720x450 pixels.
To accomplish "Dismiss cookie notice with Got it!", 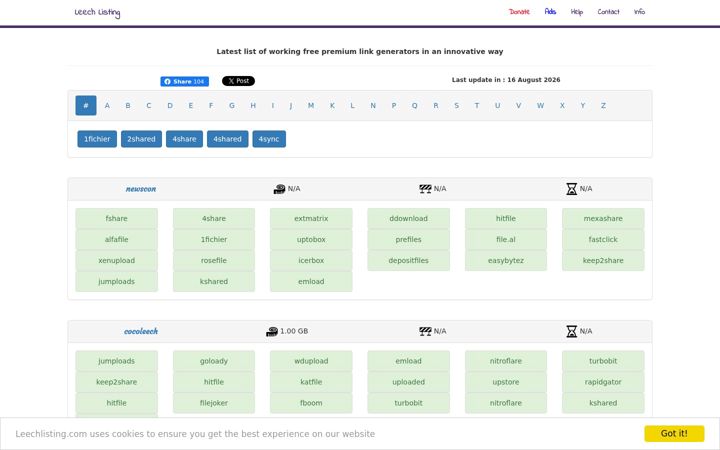I will pyautogui.click(x=674, y=433).
